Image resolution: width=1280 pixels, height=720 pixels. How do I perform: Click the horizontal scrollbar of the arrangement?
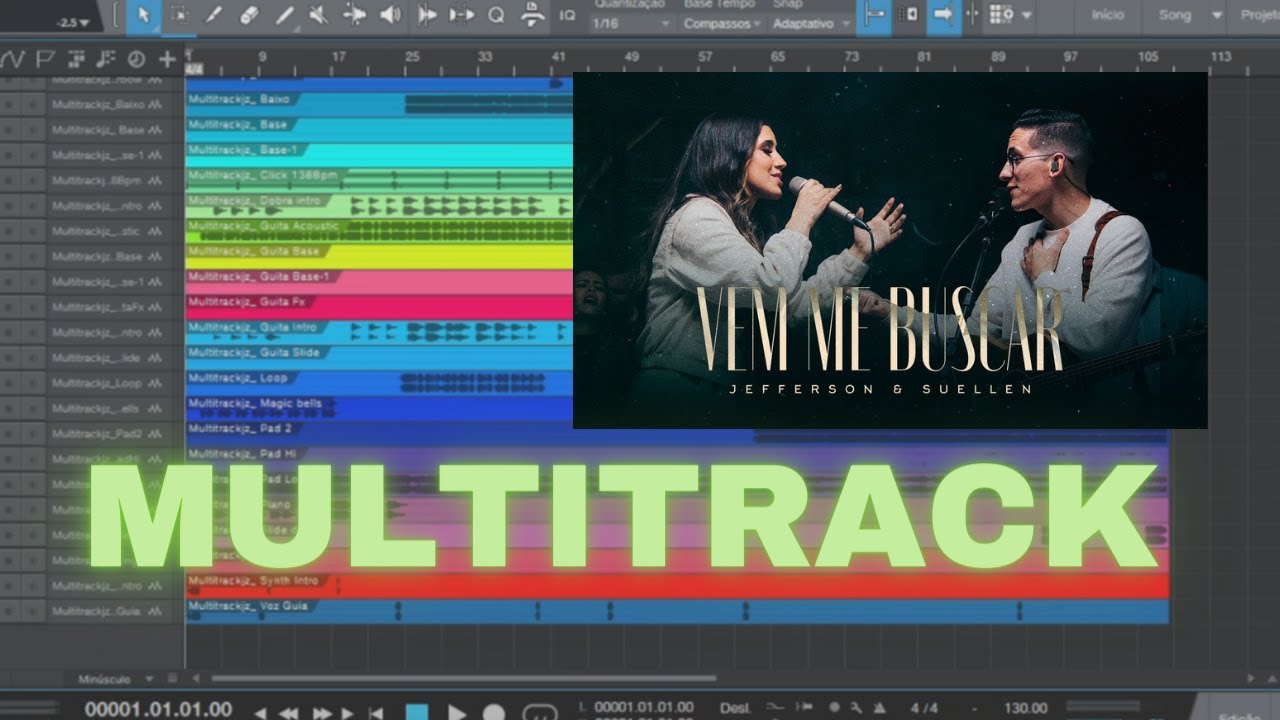point(463,679)
